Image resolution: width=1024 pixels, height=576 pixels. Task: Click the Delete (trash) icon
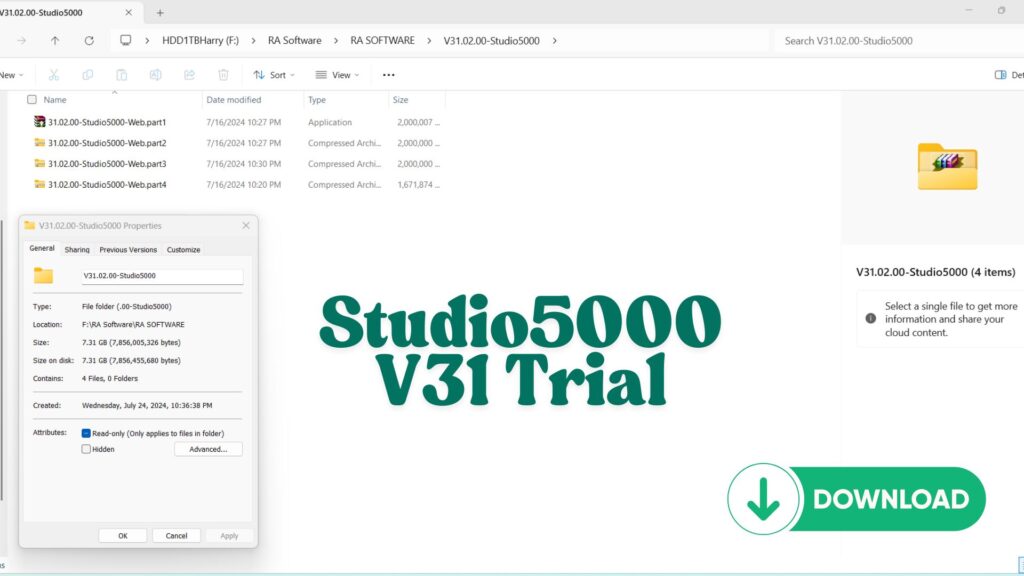223,74
